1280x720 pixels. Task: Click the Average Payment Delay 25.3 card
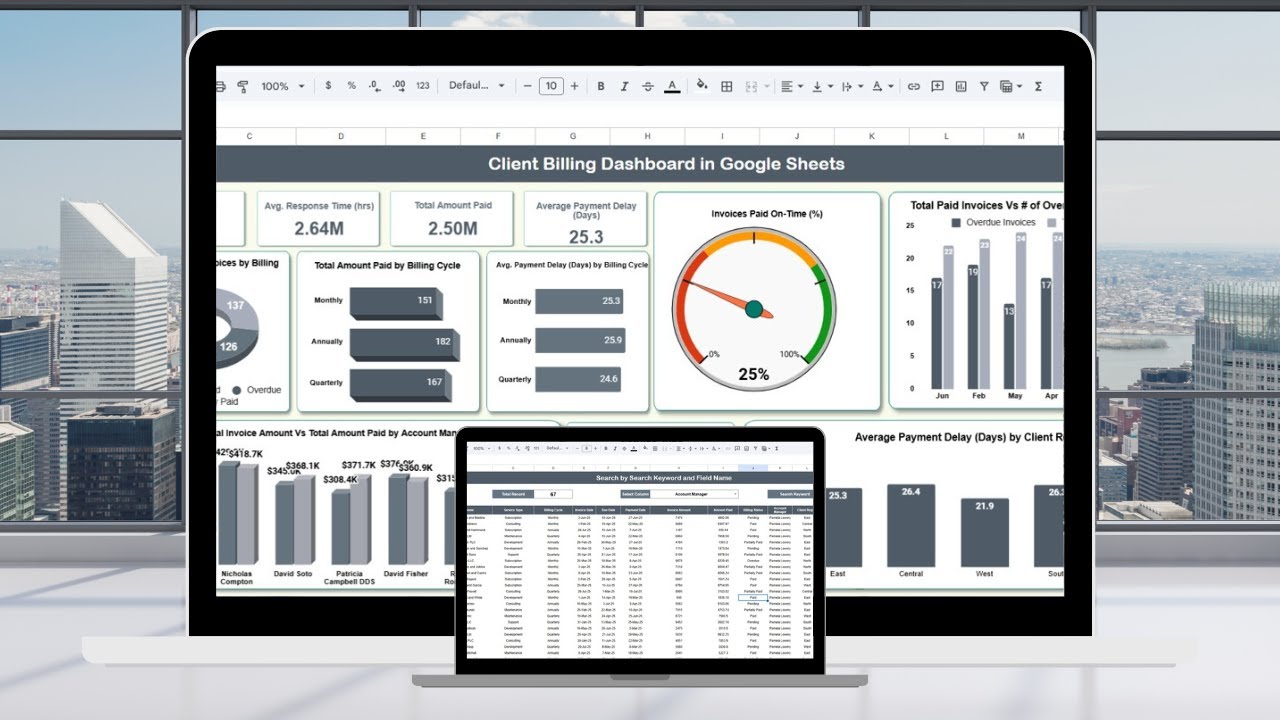[586, 219]
